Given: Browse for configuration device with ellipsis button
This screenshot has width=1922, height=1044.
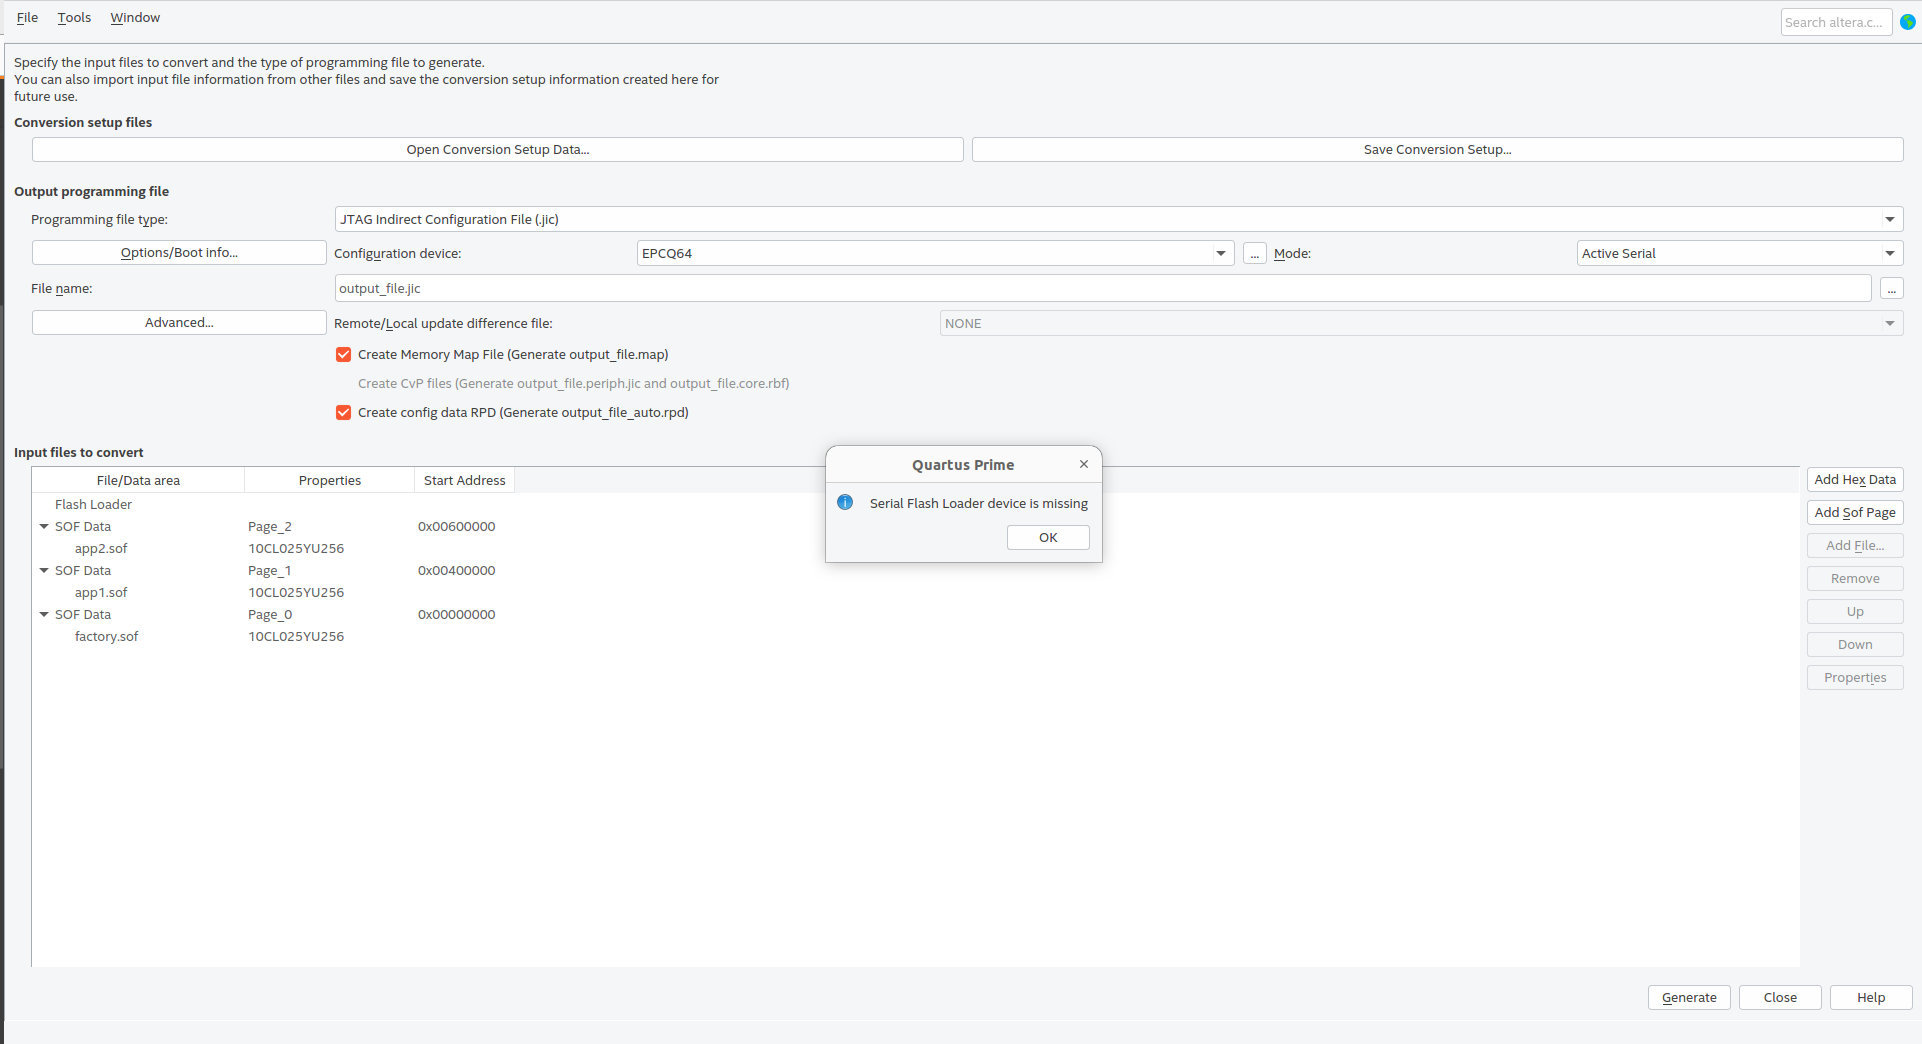Looking at the screenshot, I should tap(1255, 254).
